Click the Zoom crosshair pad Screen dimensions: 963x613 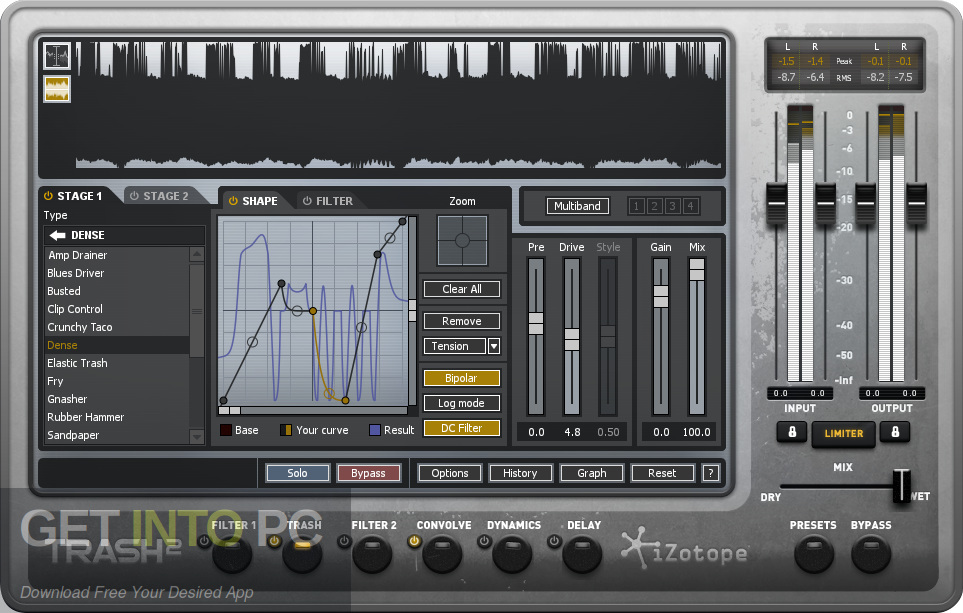tap(462, 240)
